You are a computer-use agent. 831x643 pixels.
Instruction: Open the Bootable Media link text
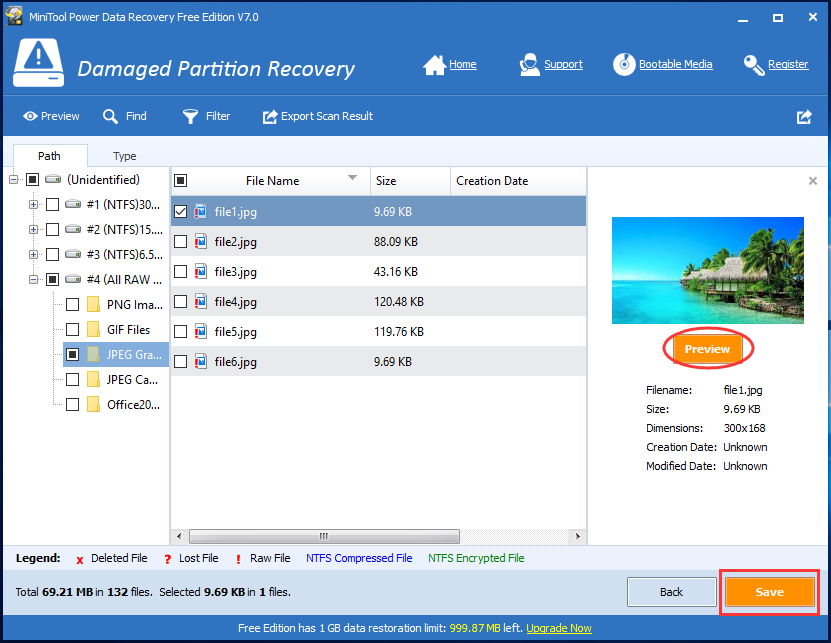[x=675, y=64]
